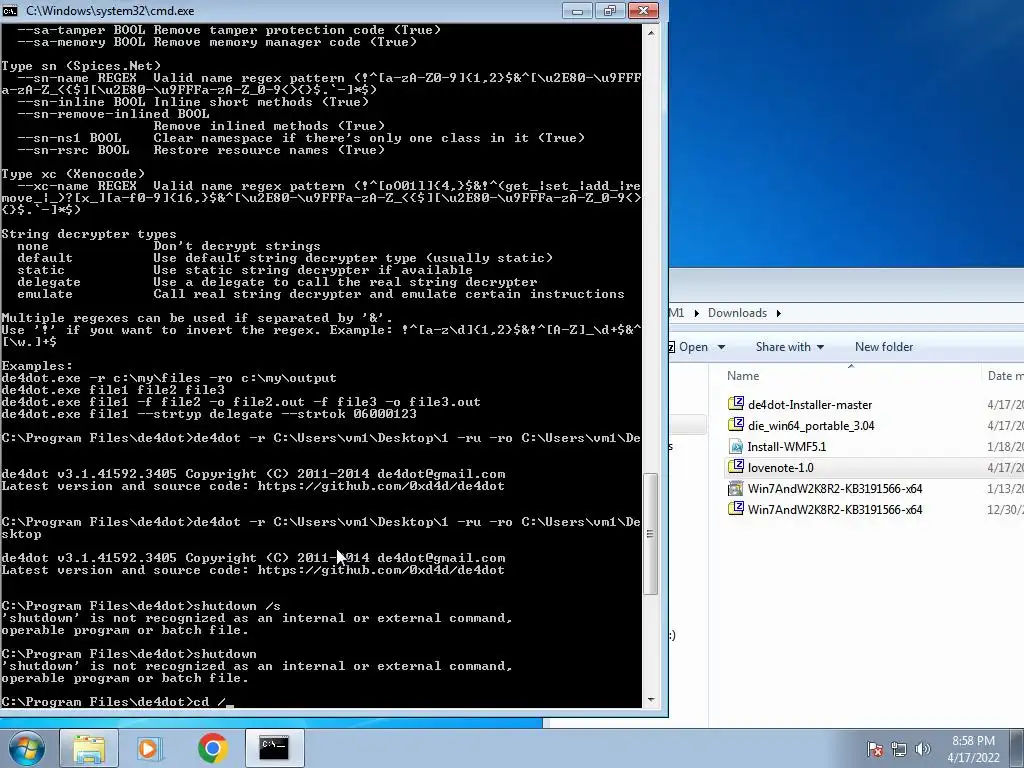Image resolution: width=1024 pixels, height=768 pixels.
Task: Click the network tray icon
Action: click(x=899, y=750)
